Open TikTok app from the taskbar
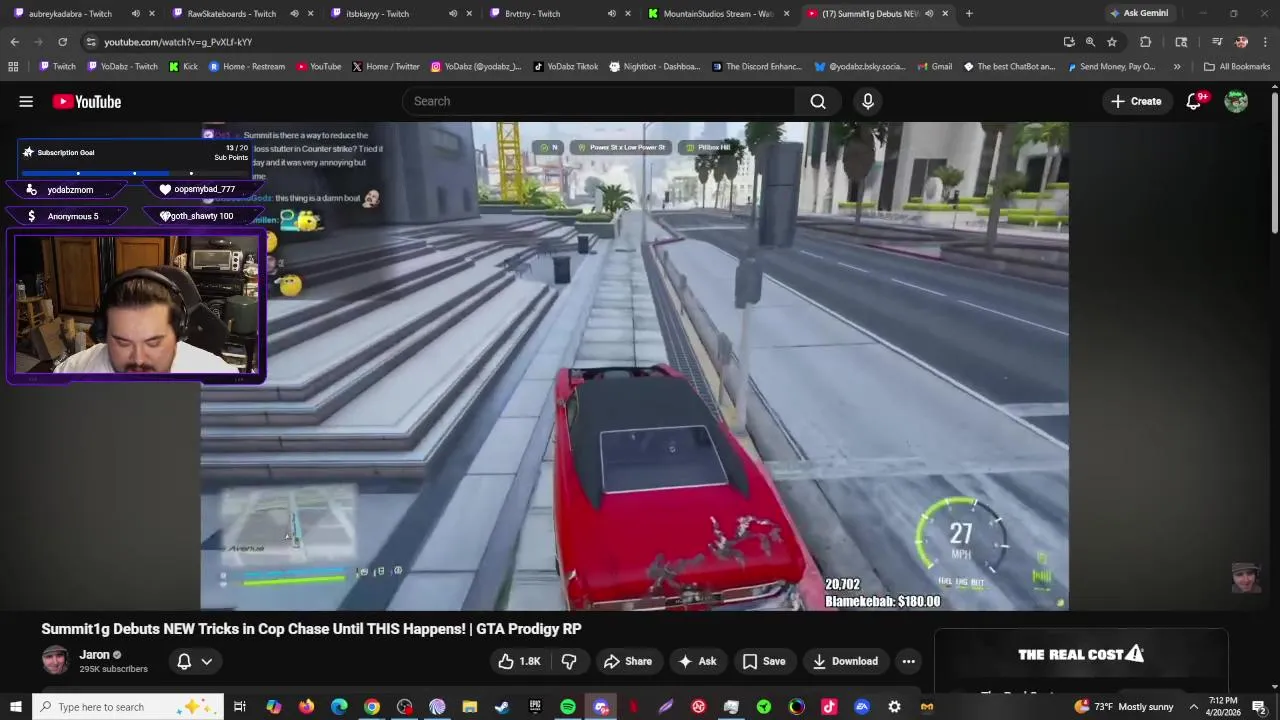This screenshot has width=1280, height=720. [x=829, y=707]
